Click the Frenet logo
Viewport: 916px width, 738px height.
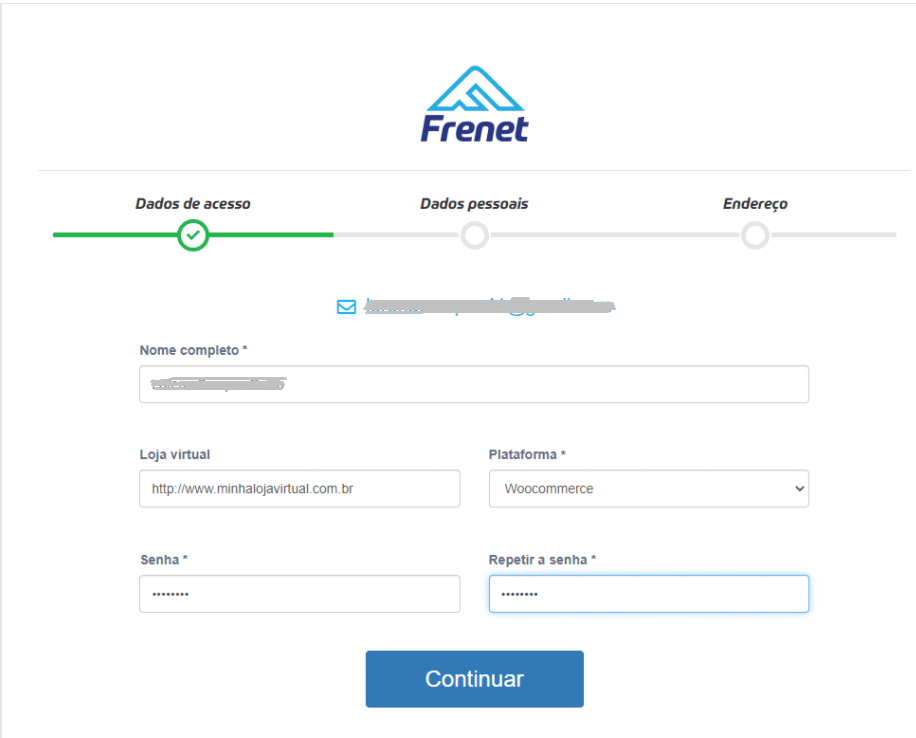474,104
